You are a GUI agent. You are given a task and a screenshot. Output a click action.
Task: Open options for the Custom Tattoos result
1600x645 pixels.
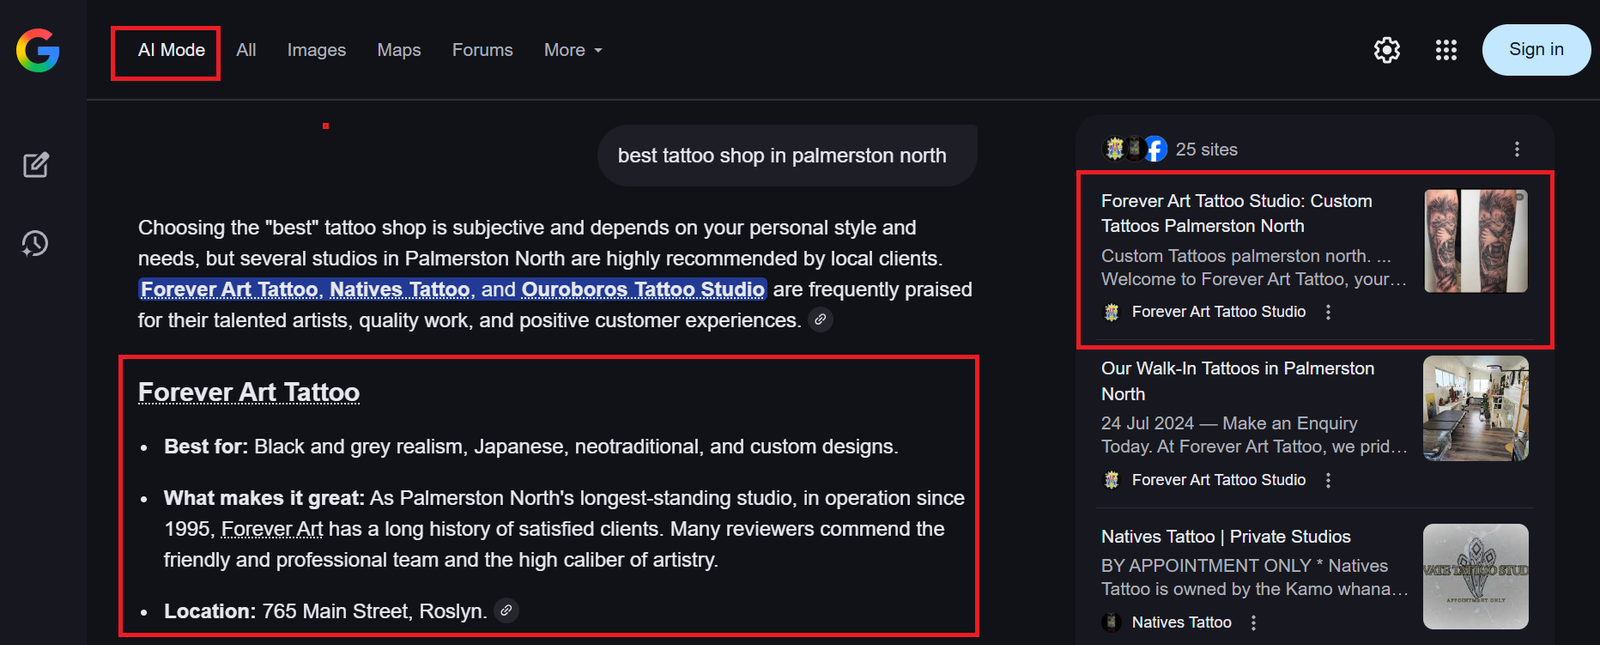click(1328, 312)
